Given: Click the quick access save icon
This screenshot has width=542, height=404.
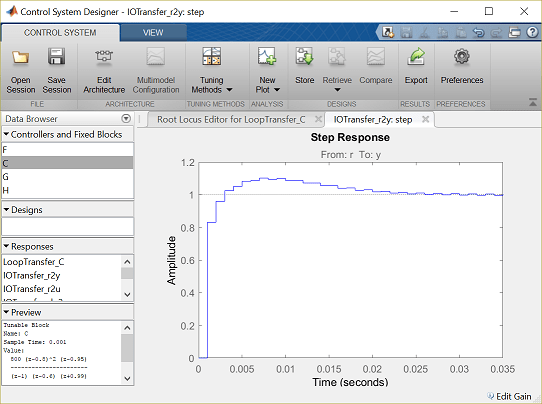Looking at the screenshot, I should [x=406, y=32].
